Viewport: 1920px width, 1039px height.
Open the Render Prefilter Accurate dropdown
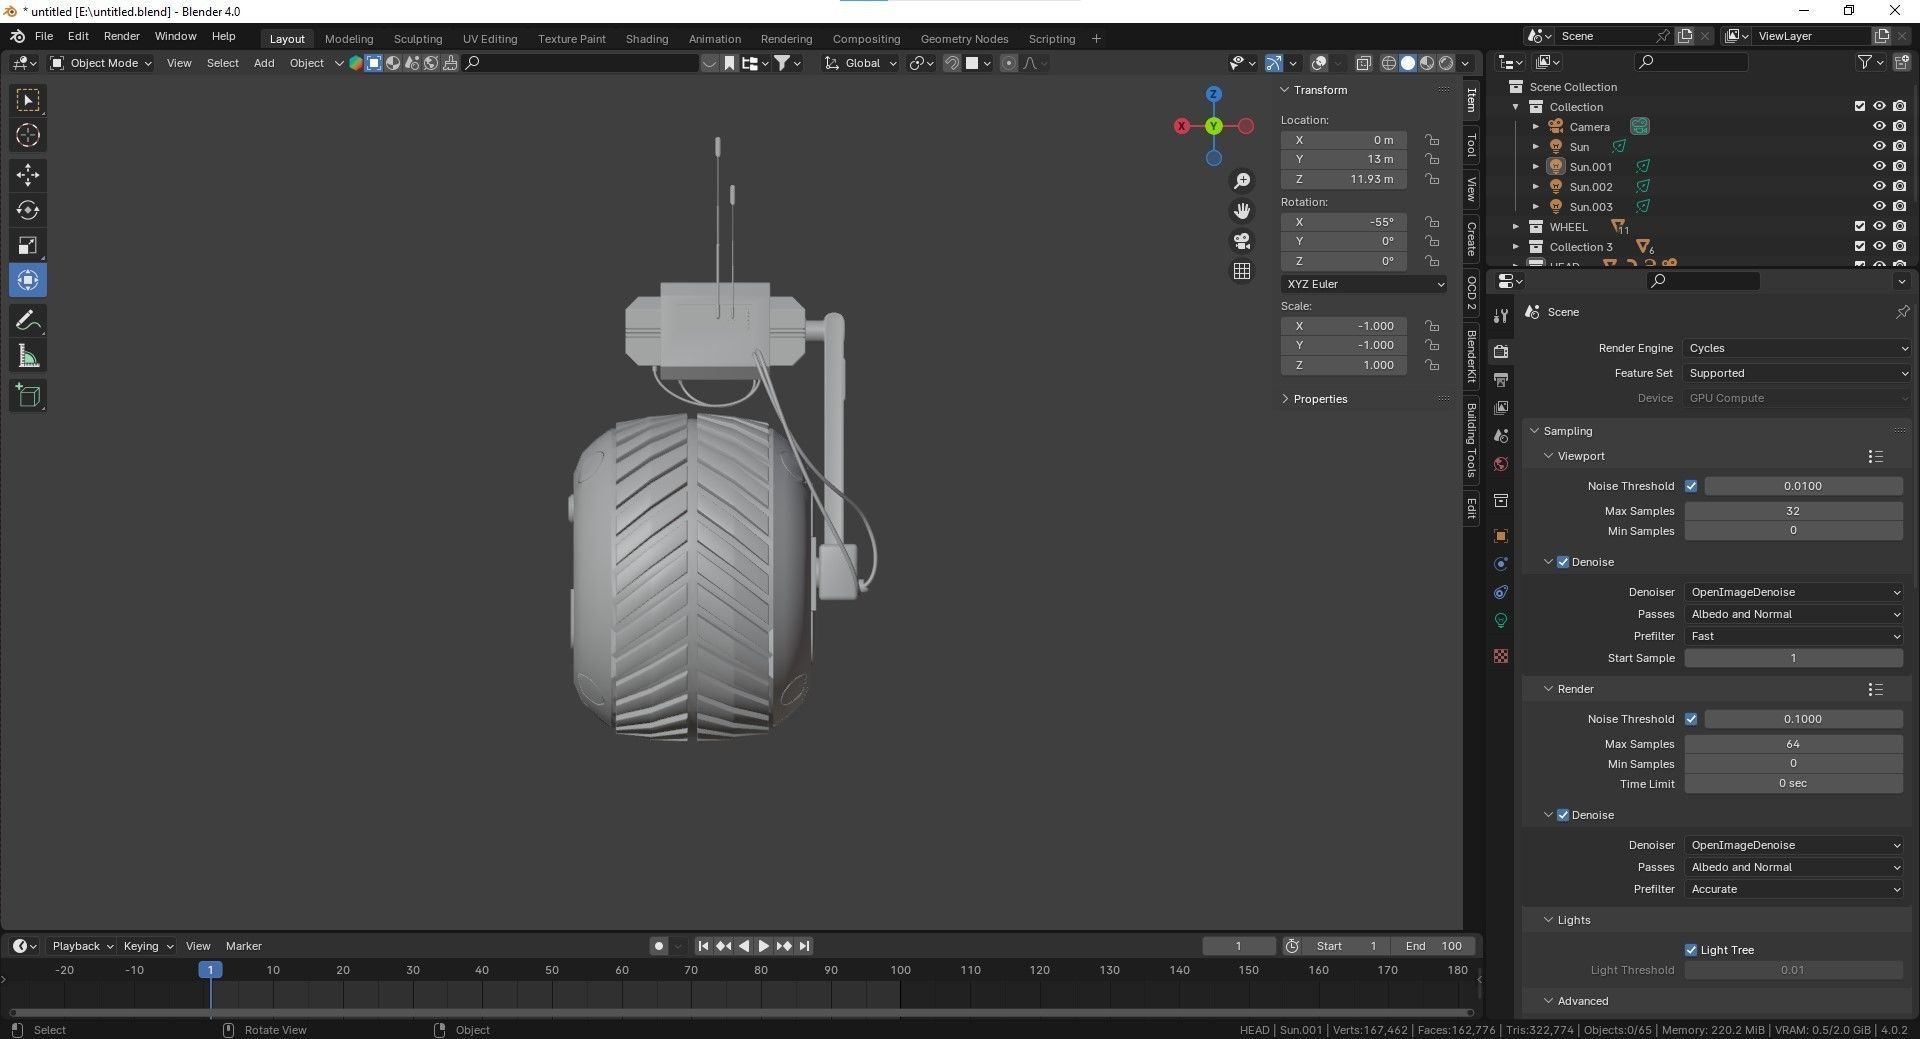coord(1794,889)
